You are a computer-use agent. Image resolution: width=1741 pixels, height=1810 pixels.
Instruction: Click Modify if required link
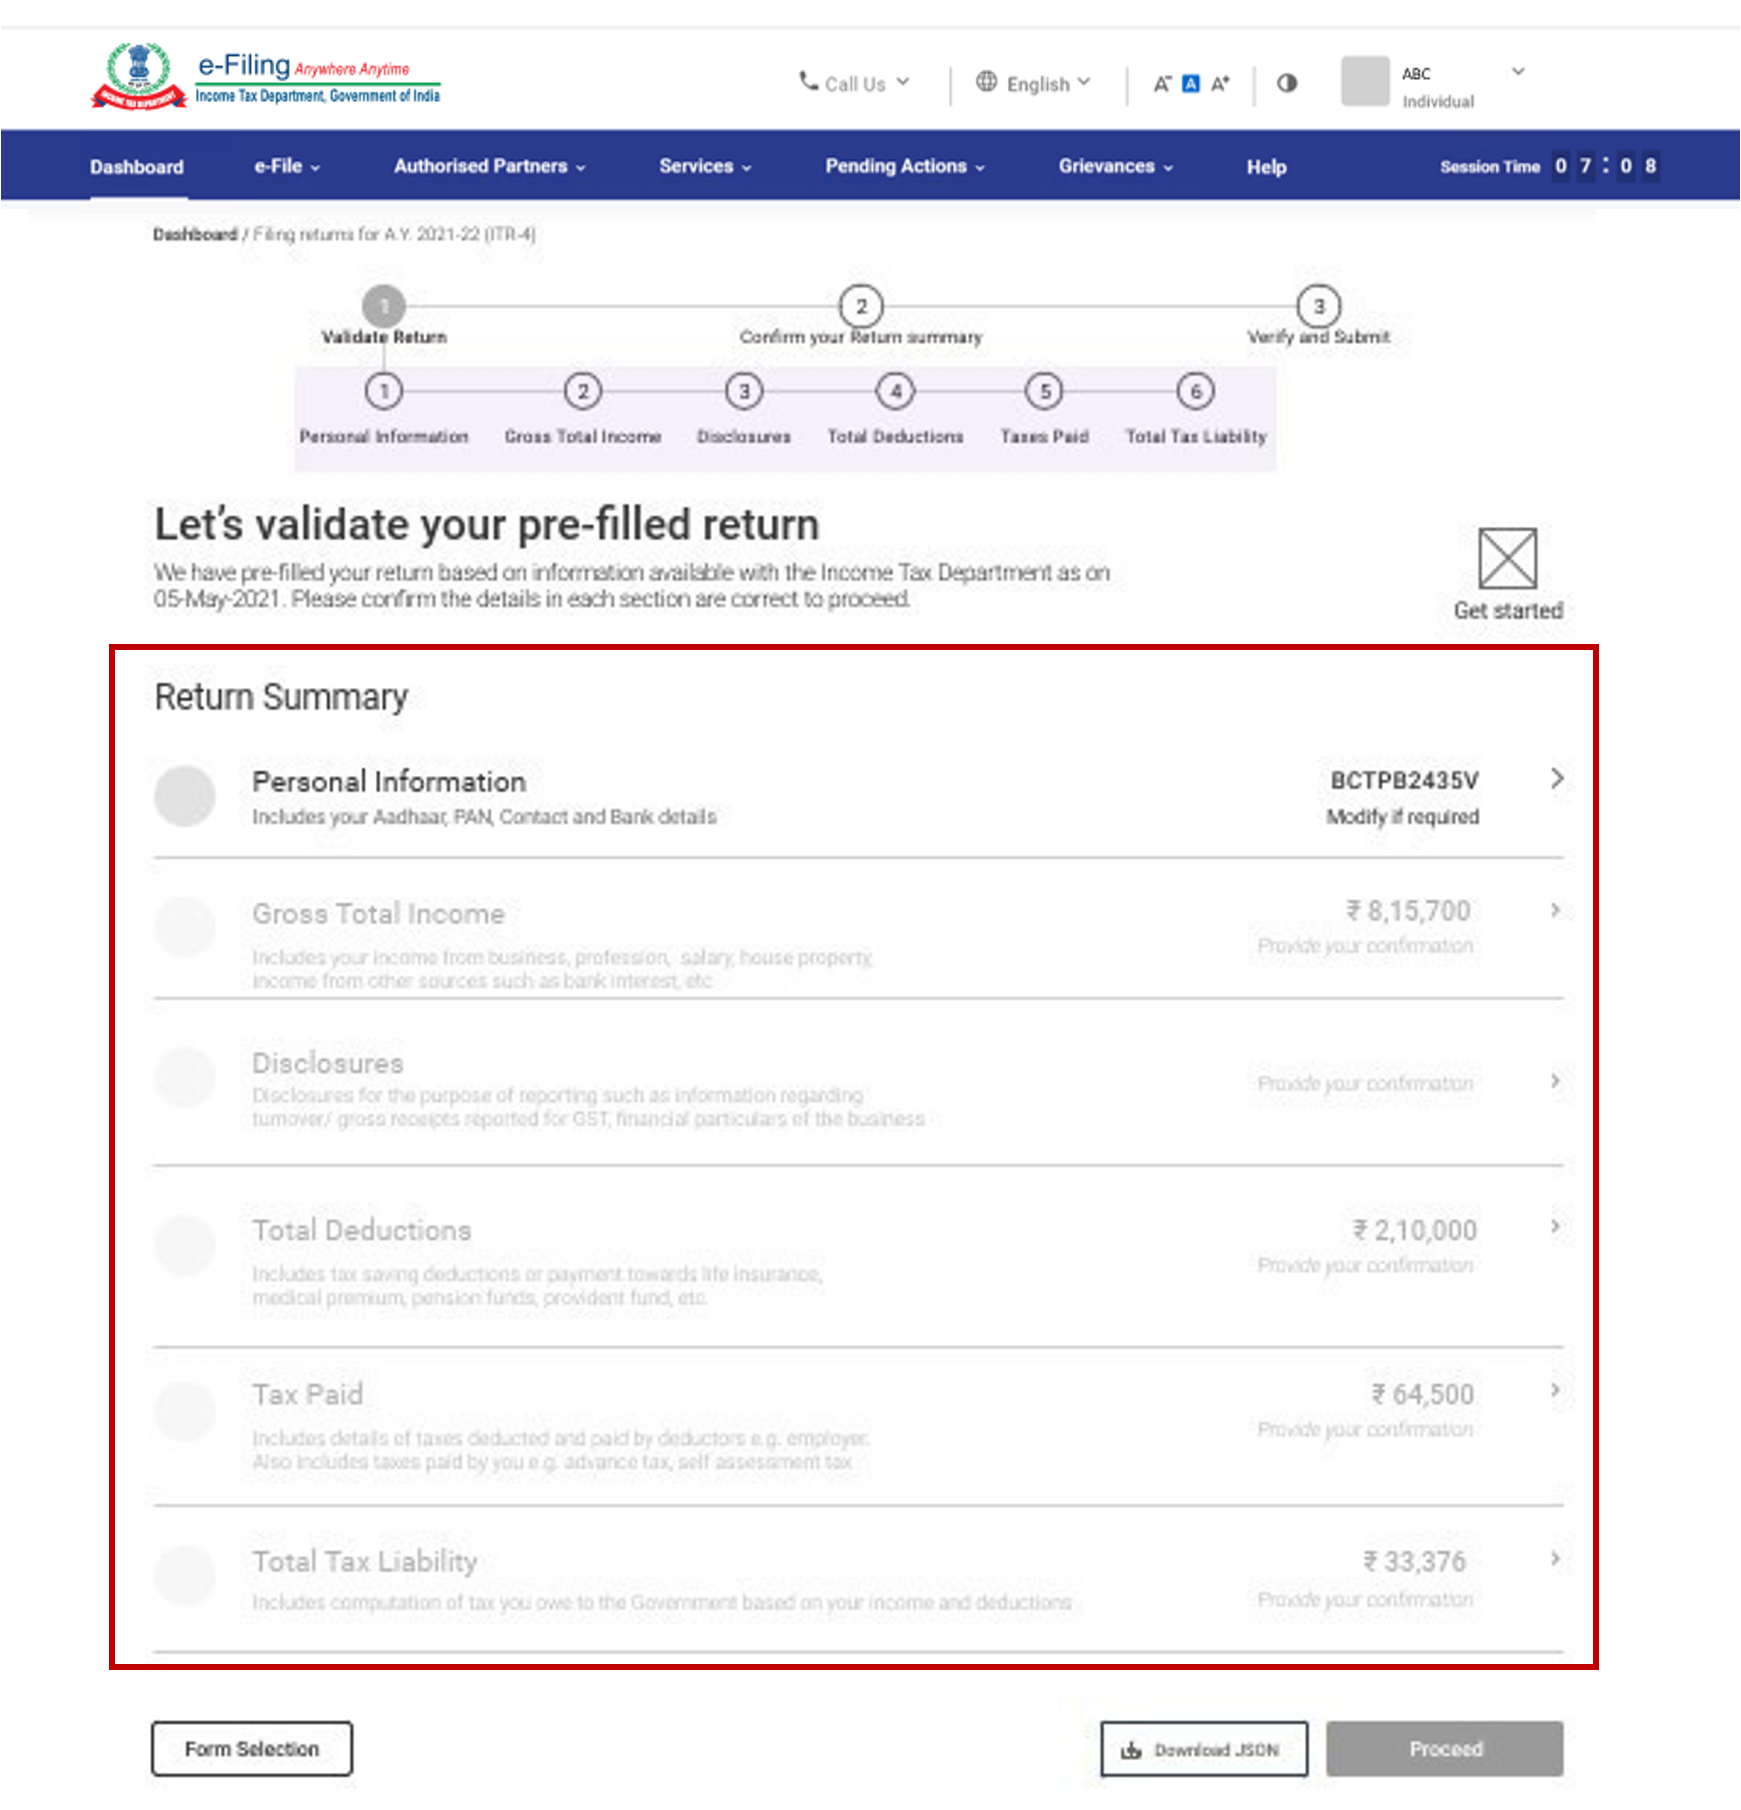(x=1403, y=816)
